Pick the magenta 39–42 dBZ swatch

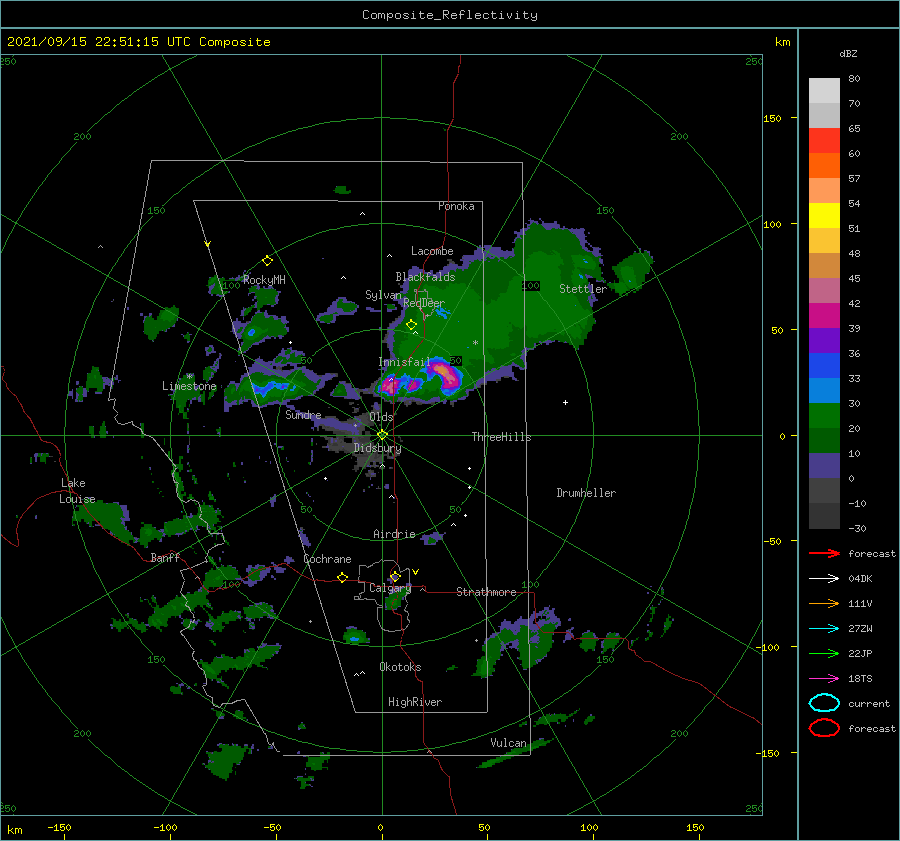click(824, 316)
